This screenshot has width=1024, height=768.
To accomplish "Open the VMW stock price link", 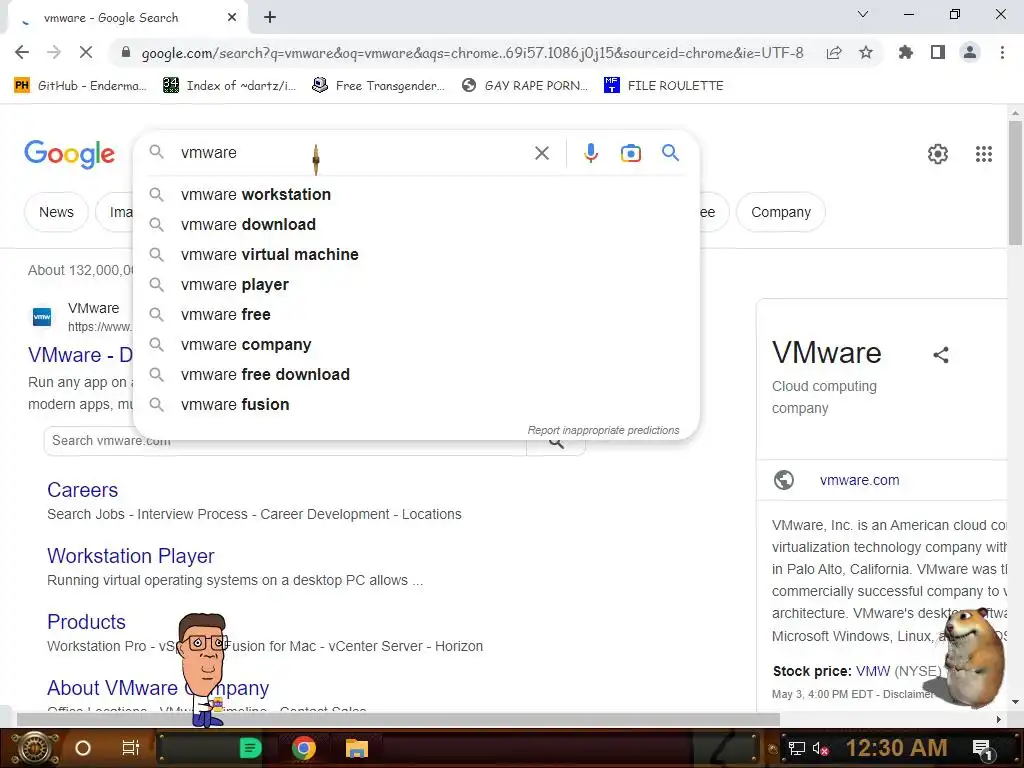I will coord(873,671).
